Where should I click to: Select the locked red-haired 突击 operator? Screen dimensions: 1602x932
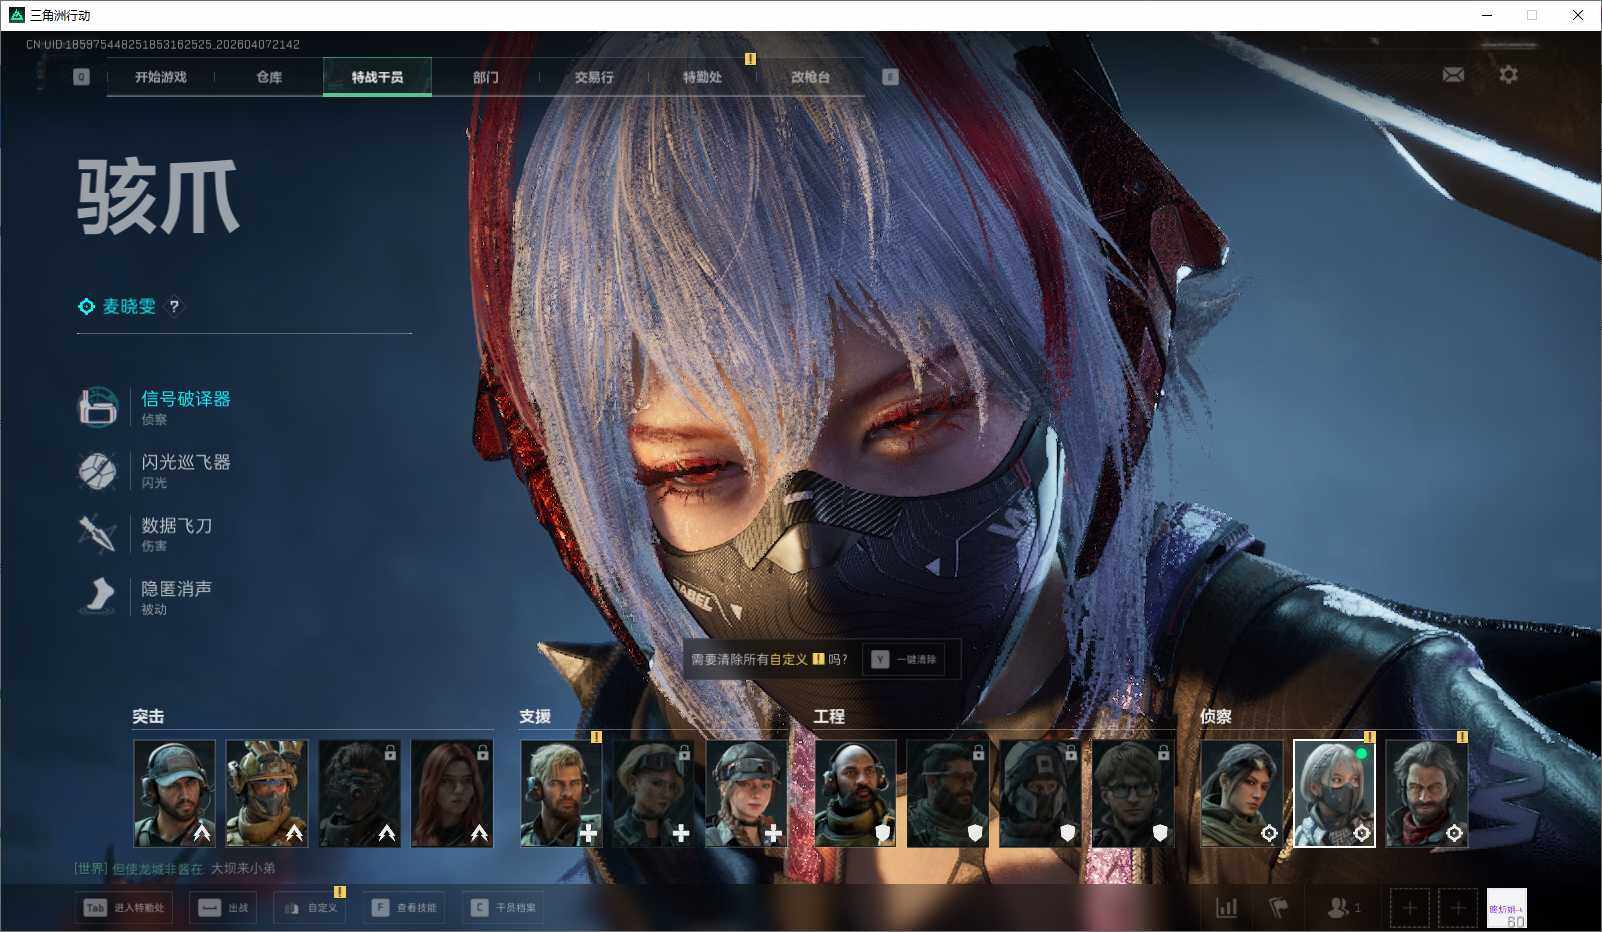tap(452, 793)
